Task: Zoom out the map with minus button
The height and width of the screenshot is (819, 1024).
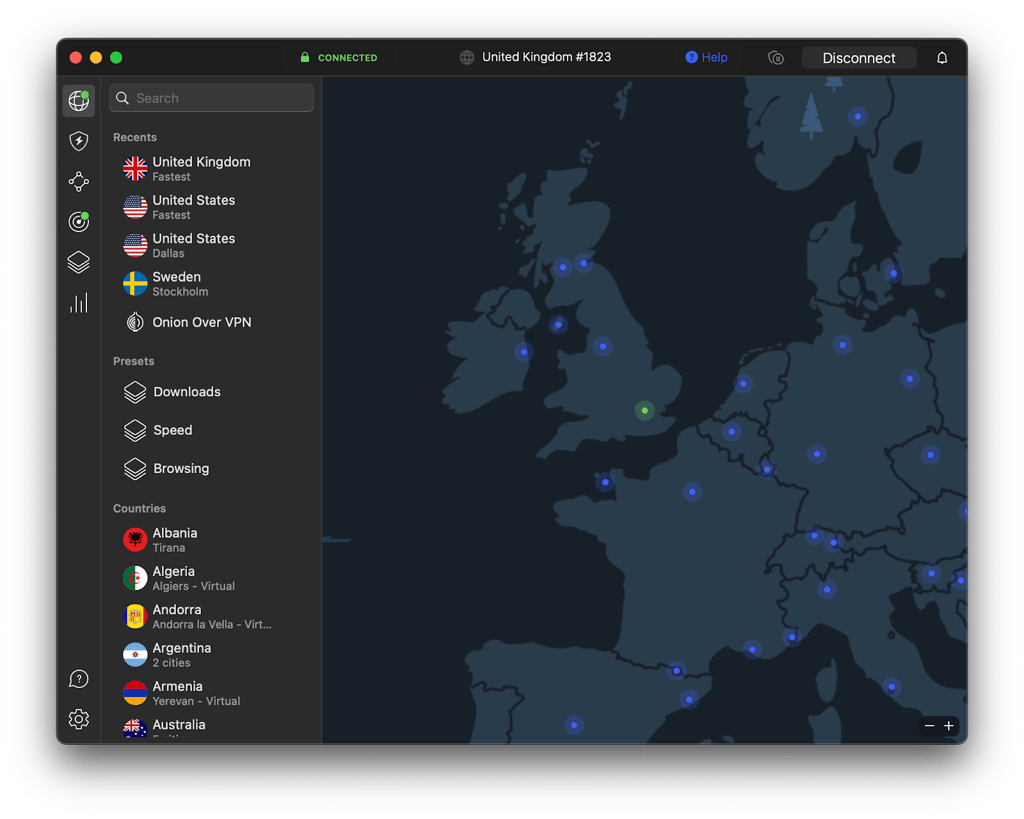Action: click(929, 726)
